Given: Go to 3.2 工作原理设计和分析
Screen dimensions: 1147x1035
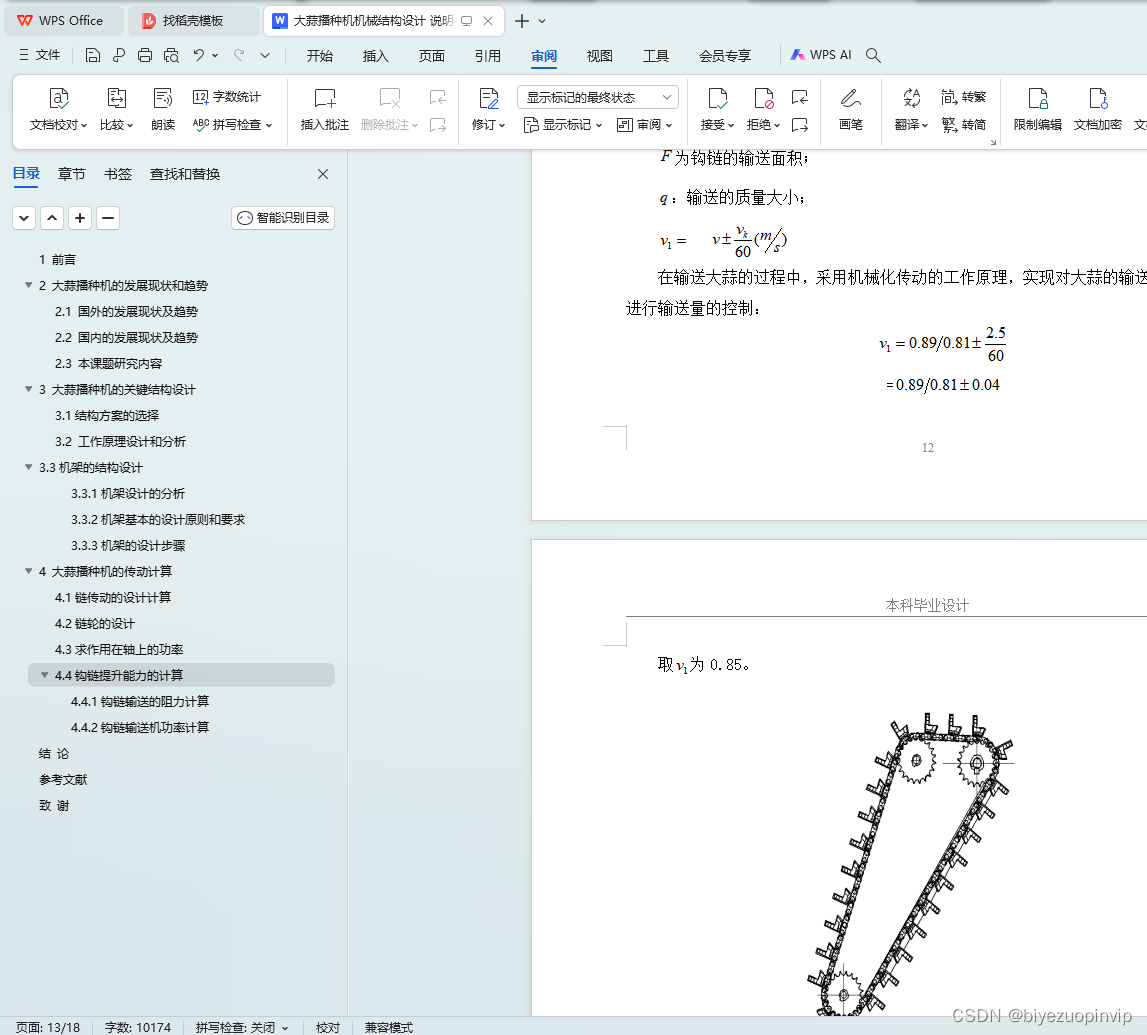Looking at the screenshot, I should pos(121,442).
